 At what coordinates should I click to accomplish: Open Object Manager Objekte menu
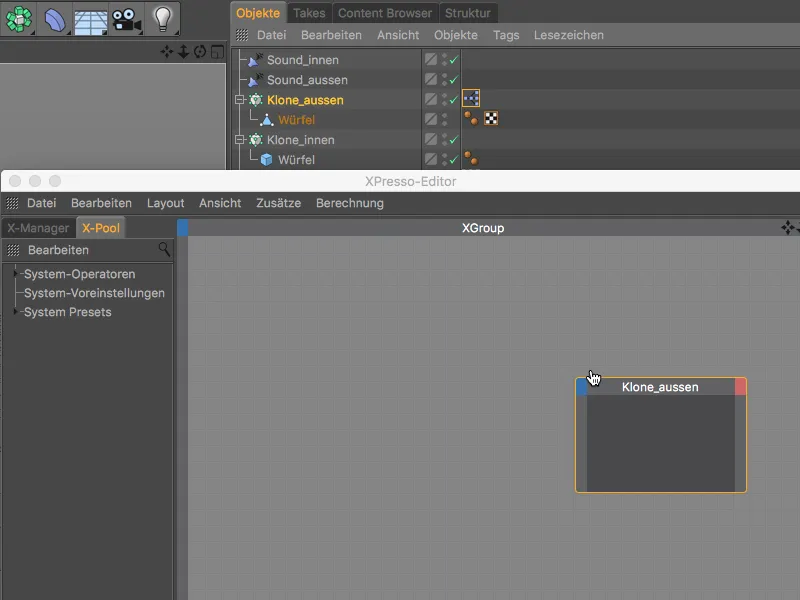pyautogui.click(x=456, y=35)
